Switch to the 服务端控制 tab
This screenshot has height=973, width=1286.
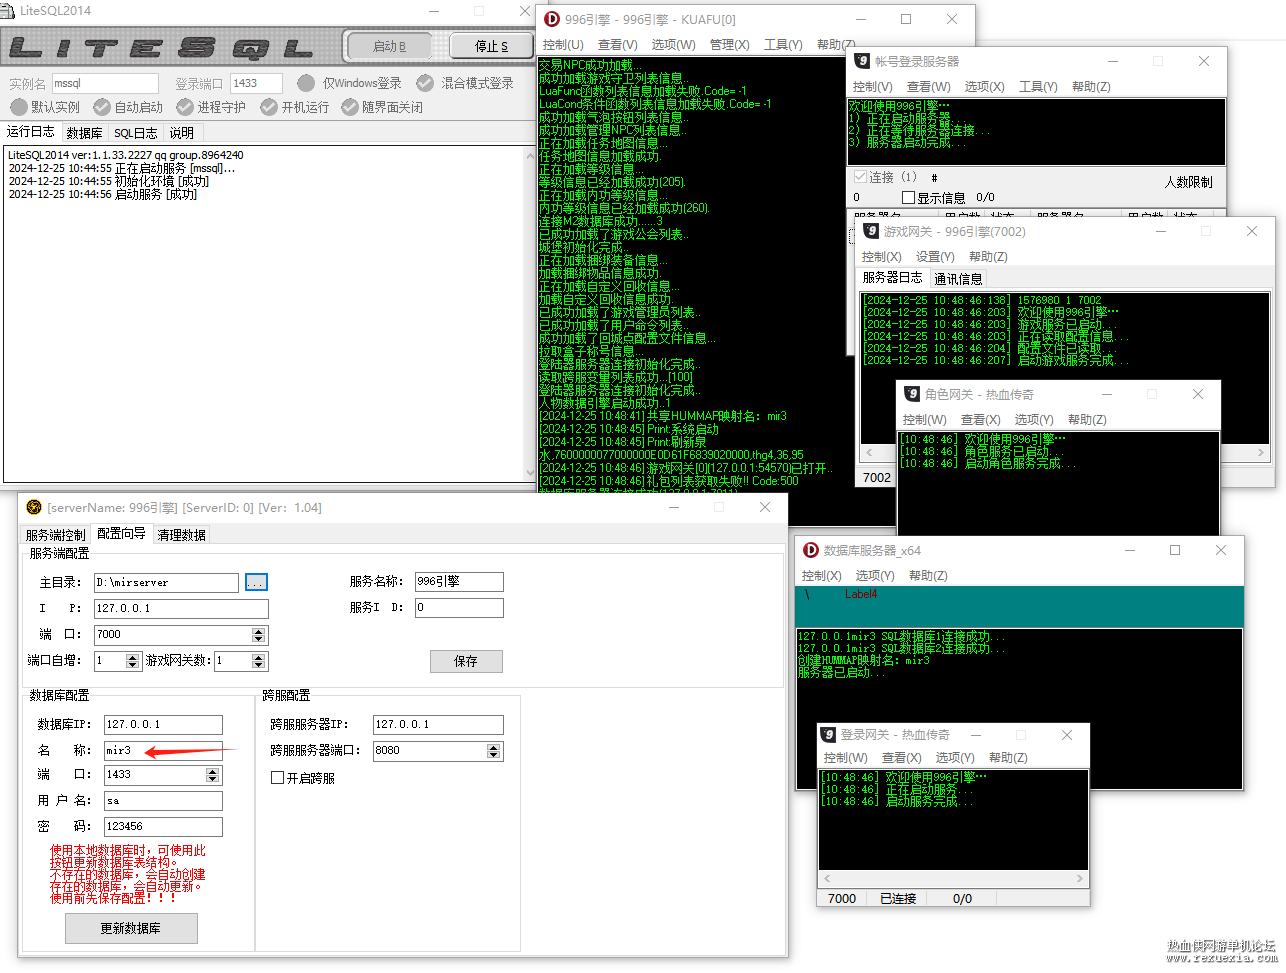(x=56, y=535)
